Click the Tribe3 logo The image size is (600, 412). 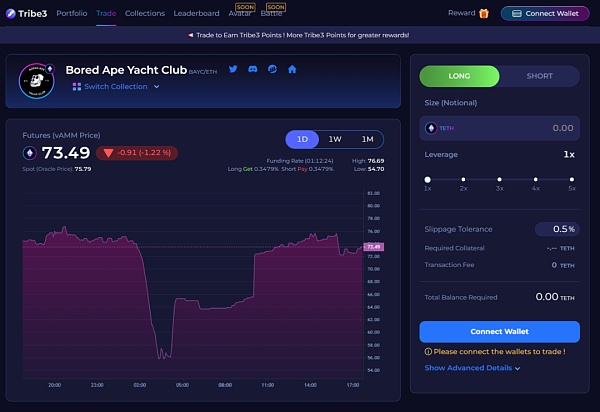point(25,13)
